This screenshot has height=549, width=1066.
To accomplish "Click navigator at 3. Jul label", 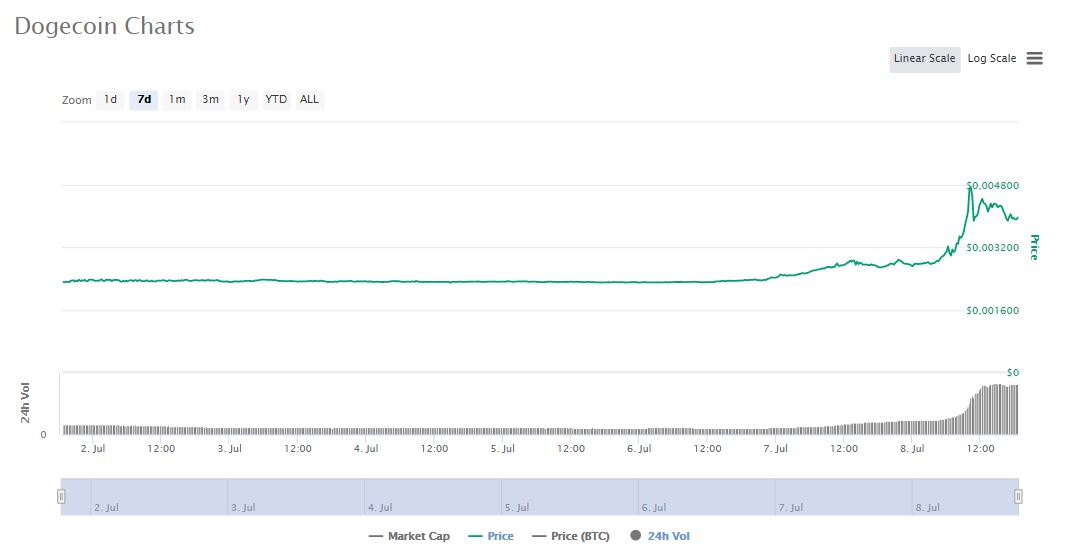I will [243, 508].
